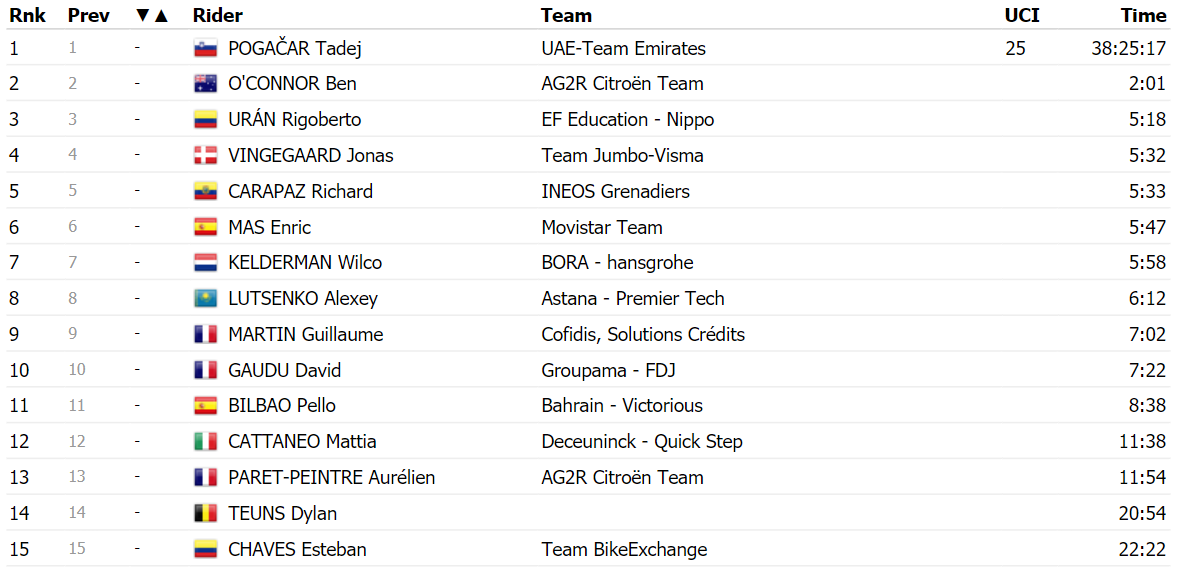Click the Netherlands flag beside Kelderman
This screenshot has width=1177, height=567.
[x=205, y=263]
